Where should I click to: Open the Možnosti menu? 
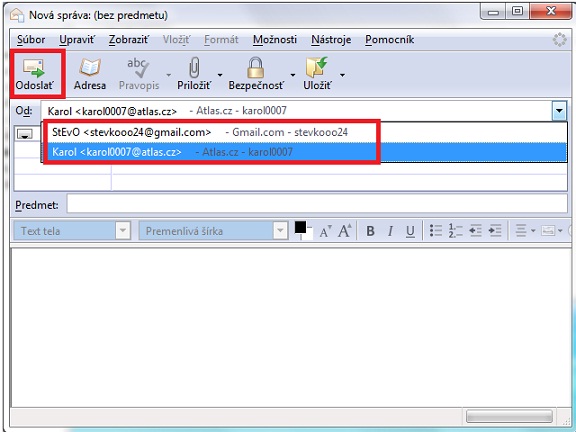(275, 39)
